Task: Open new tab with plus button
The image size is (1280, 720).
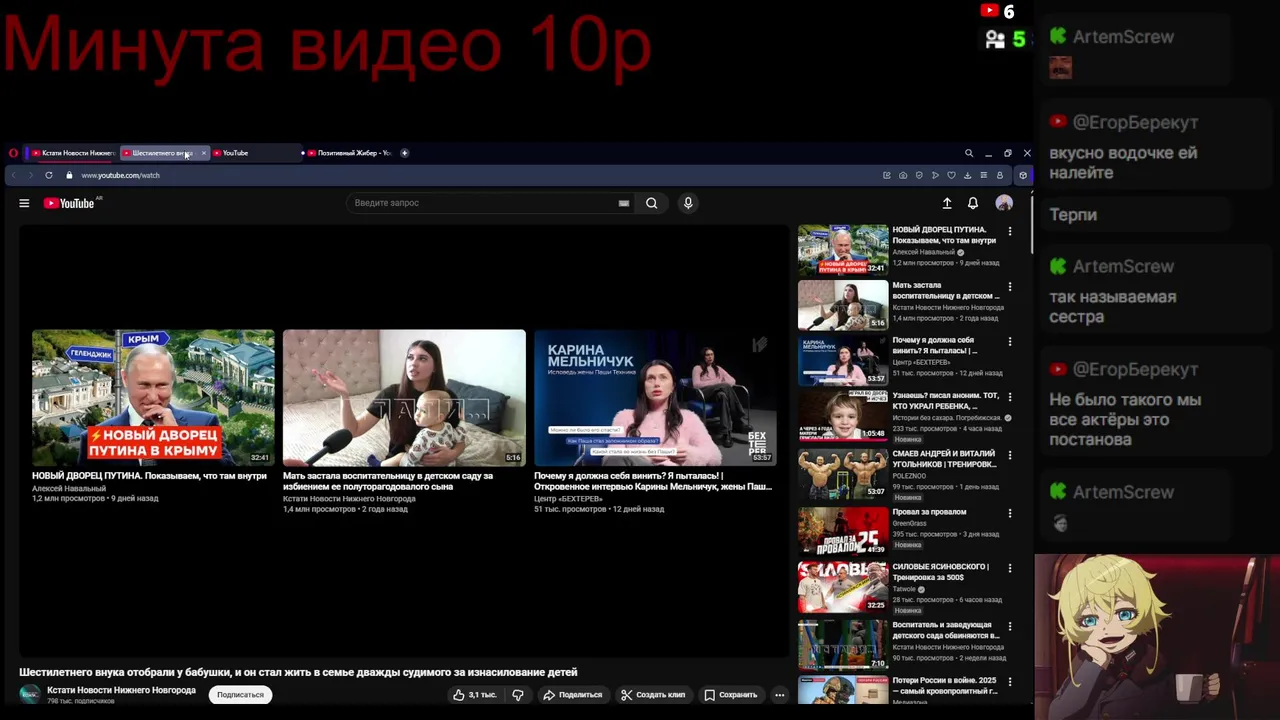Action: coord(404,153)
